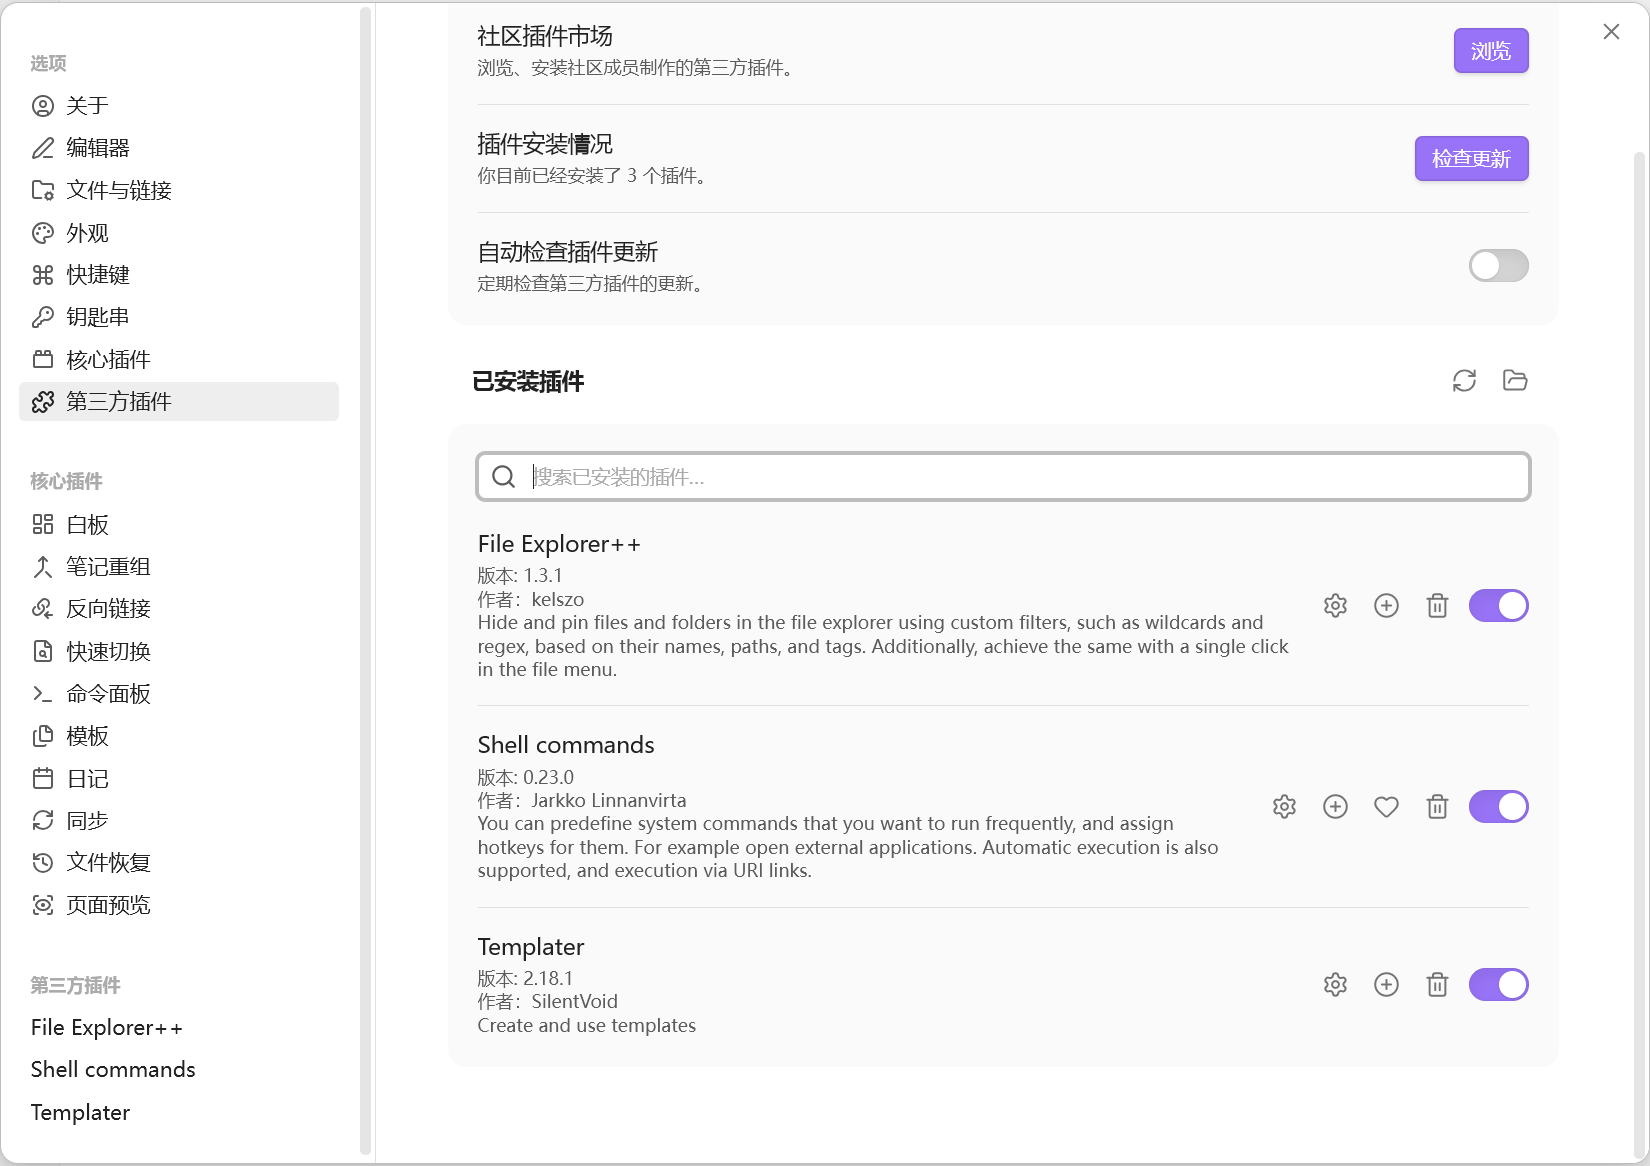Viewport: 1650px width, 1166px height.
Task: Open Shell commands settings in sidebar
Action: coord(113,1070)
